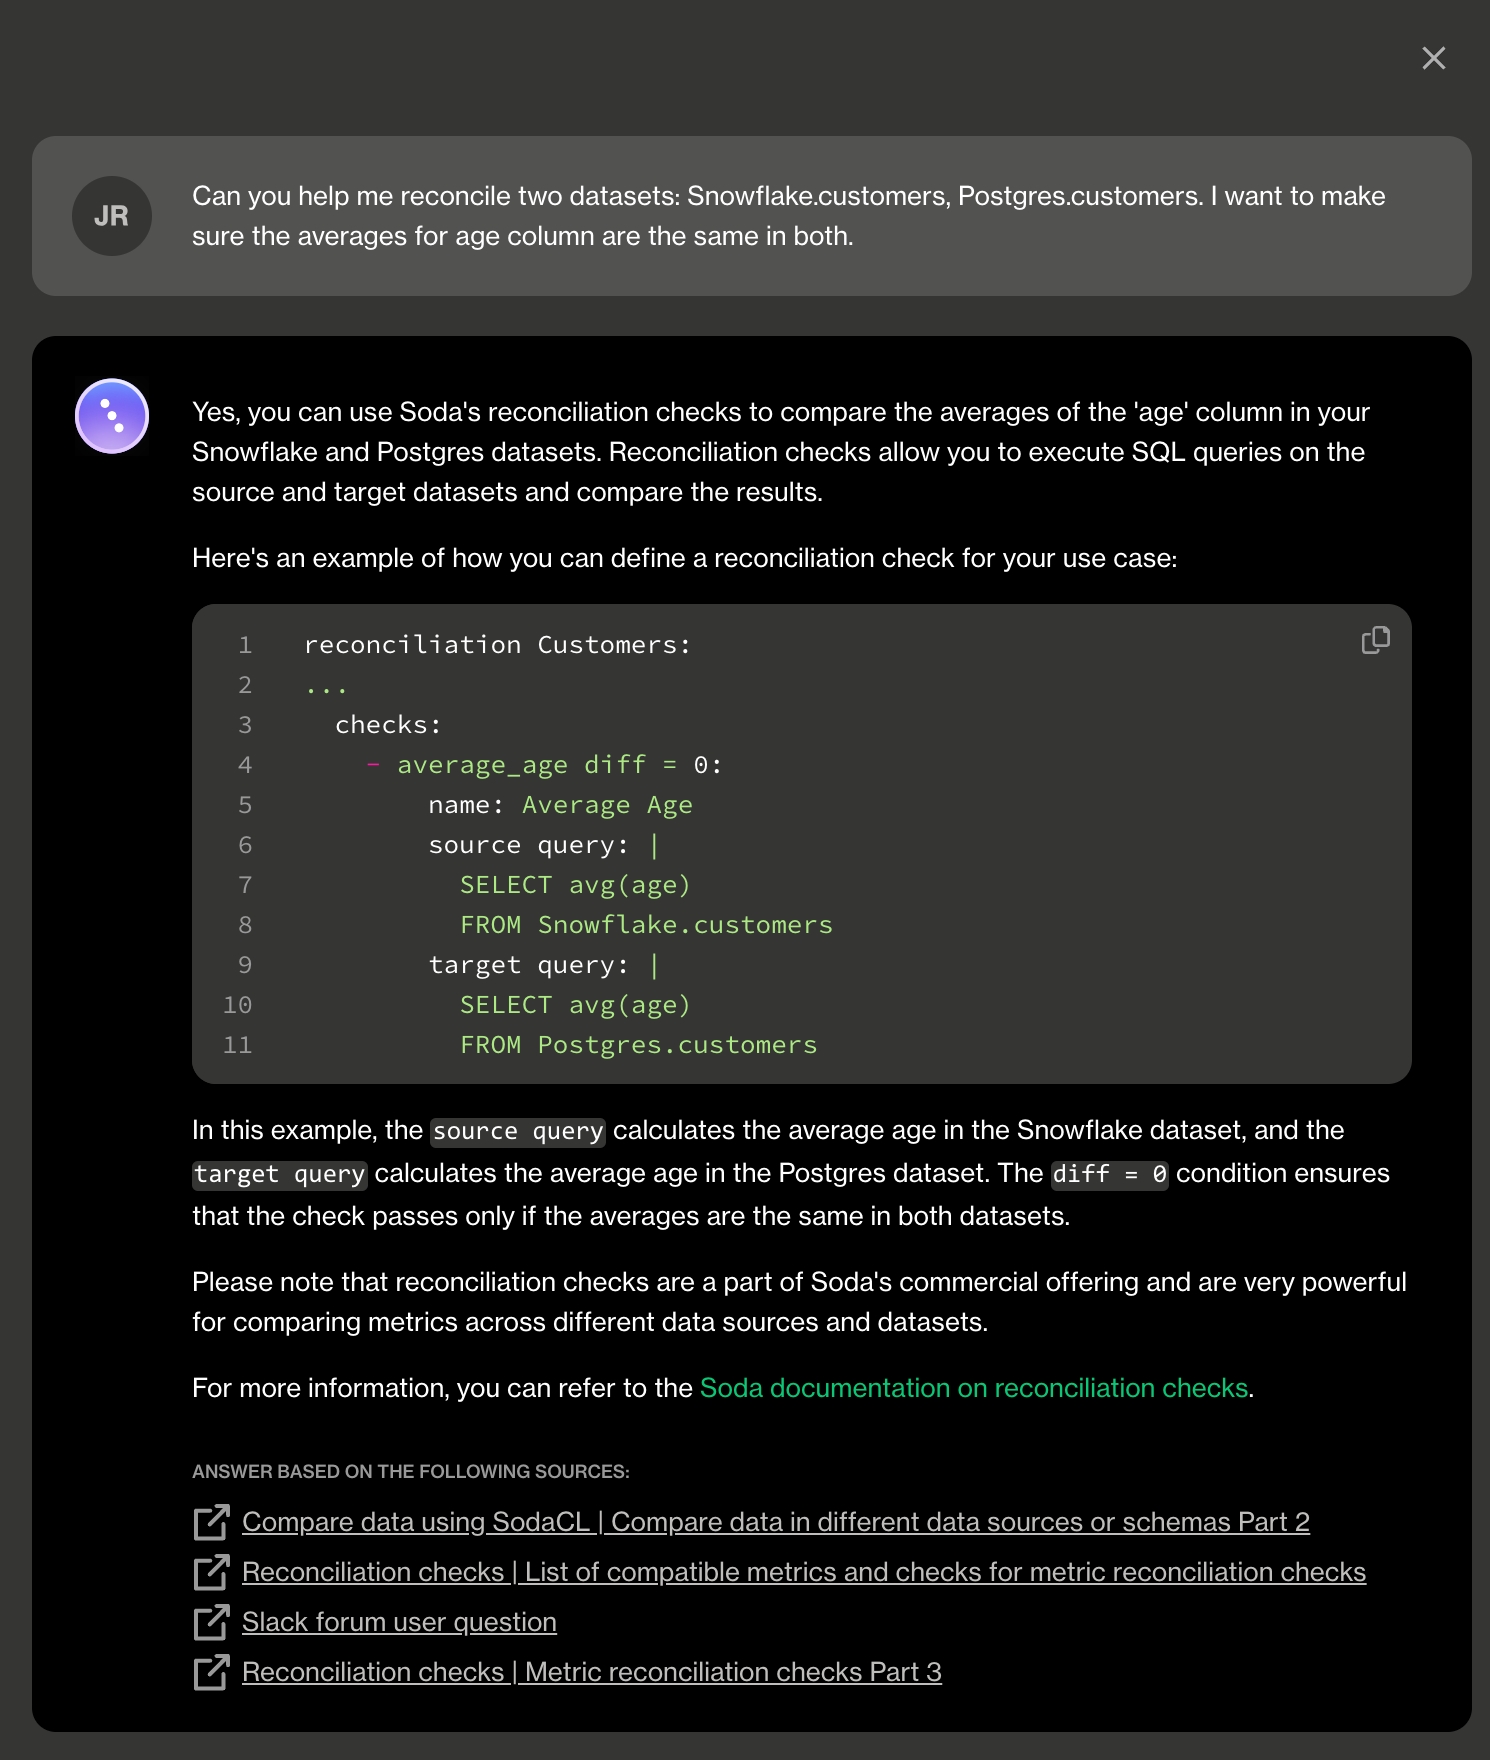1490x1760 pixels.
Task: Open external icon beside Compare data using SodaCL
Action: (x=211, y=1522)
